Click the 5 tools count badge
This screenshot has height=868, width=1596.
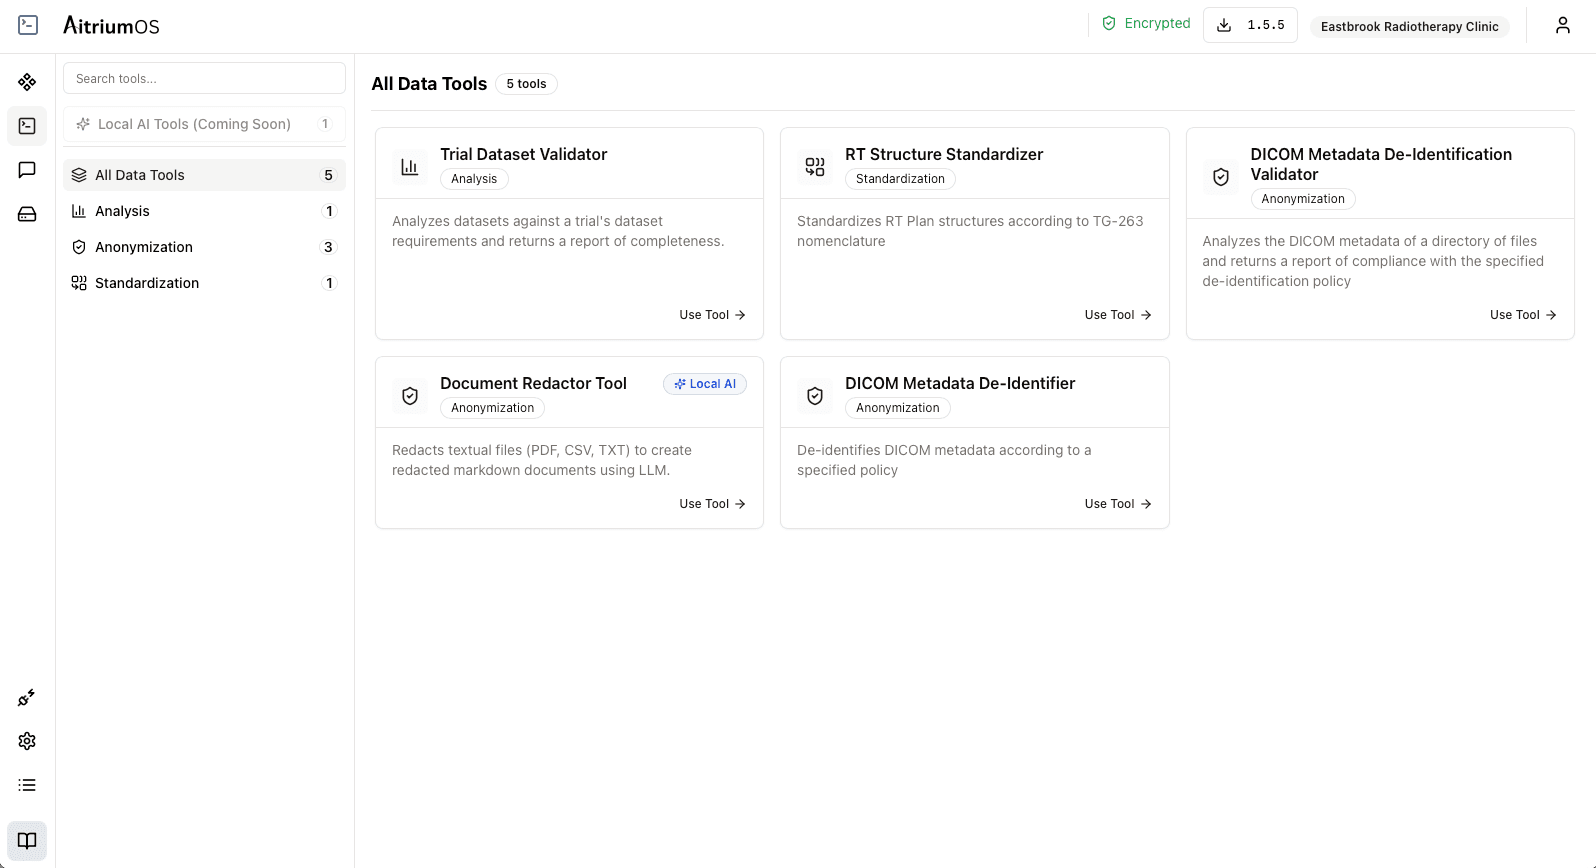point(526,84)
